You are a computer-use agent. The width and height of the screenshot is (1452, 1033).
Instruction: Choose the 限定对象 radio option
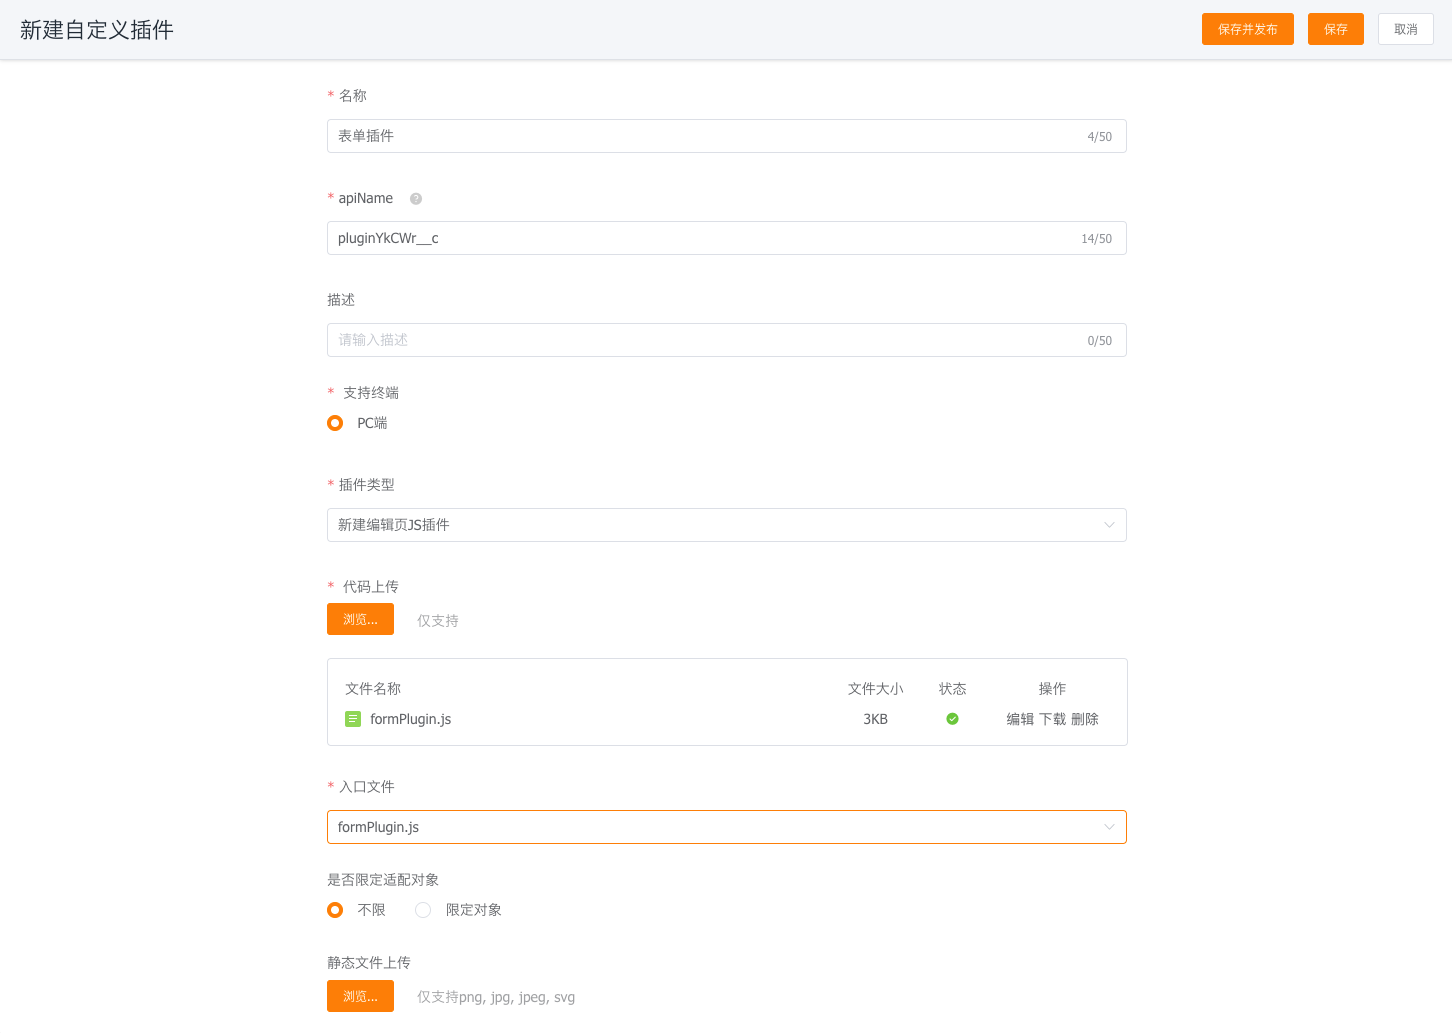tap(423, 910)
